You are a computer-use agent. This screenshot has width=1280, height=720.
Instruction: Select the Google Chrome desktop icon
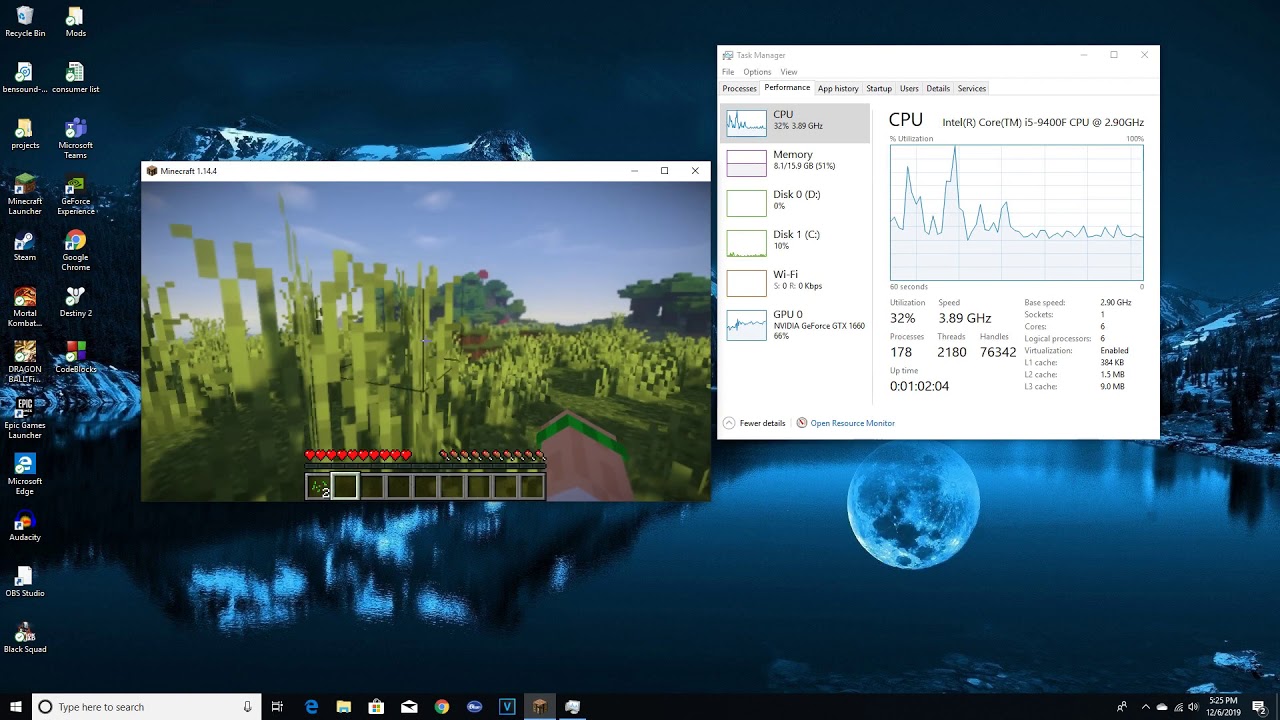point(76,250)
